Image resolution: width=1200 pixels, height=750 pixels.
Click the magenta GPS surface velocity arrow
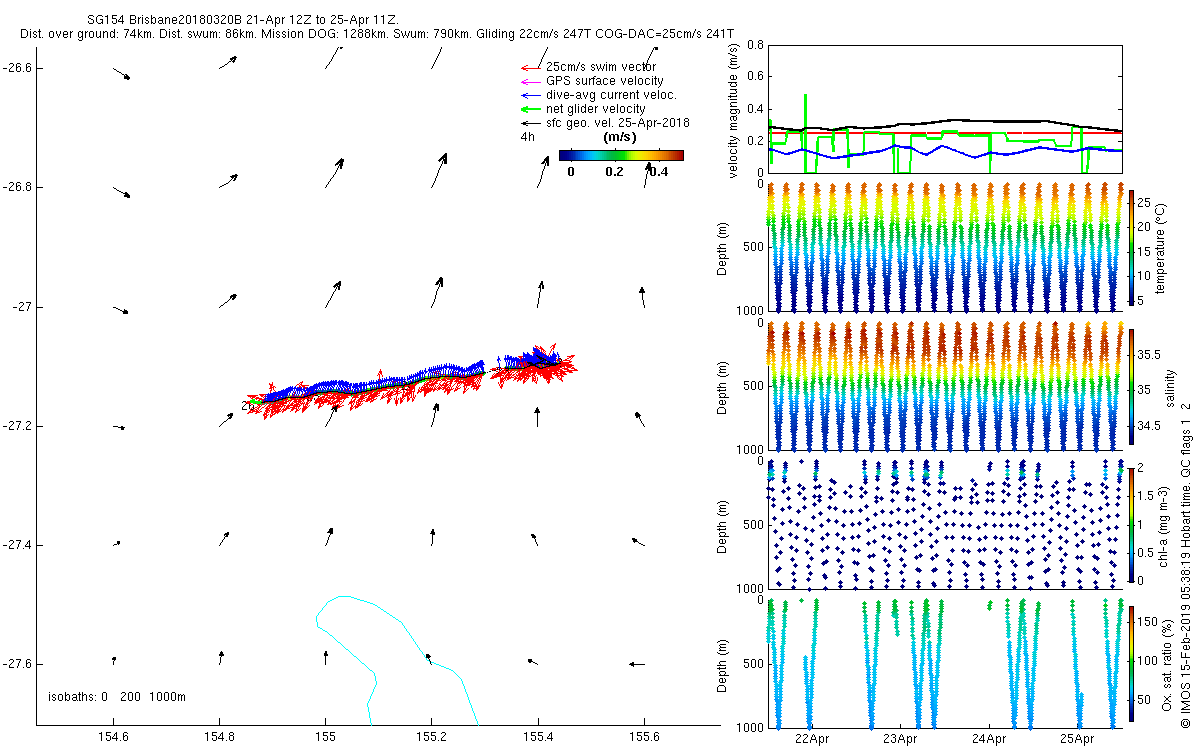coord(530,81)
